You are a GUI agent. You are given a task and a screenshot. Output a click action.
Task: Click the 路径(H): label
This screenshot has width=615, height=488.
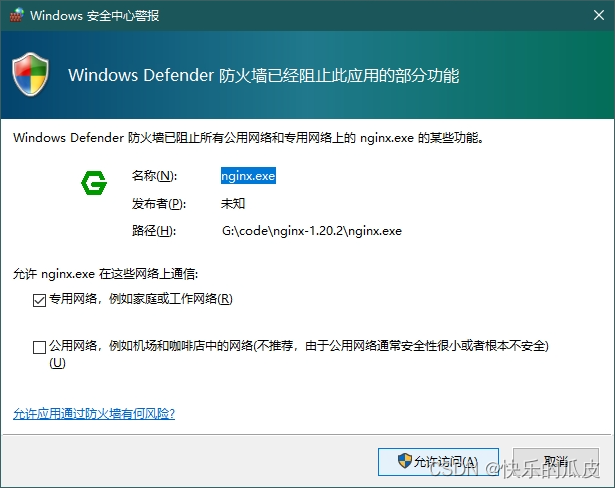point(154,231)
